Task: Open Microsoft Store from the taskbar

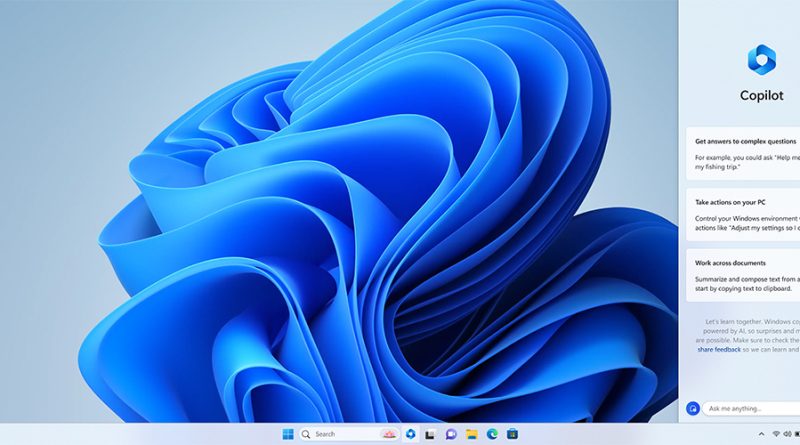Action: pyautogui.click(x=512, y=434)
